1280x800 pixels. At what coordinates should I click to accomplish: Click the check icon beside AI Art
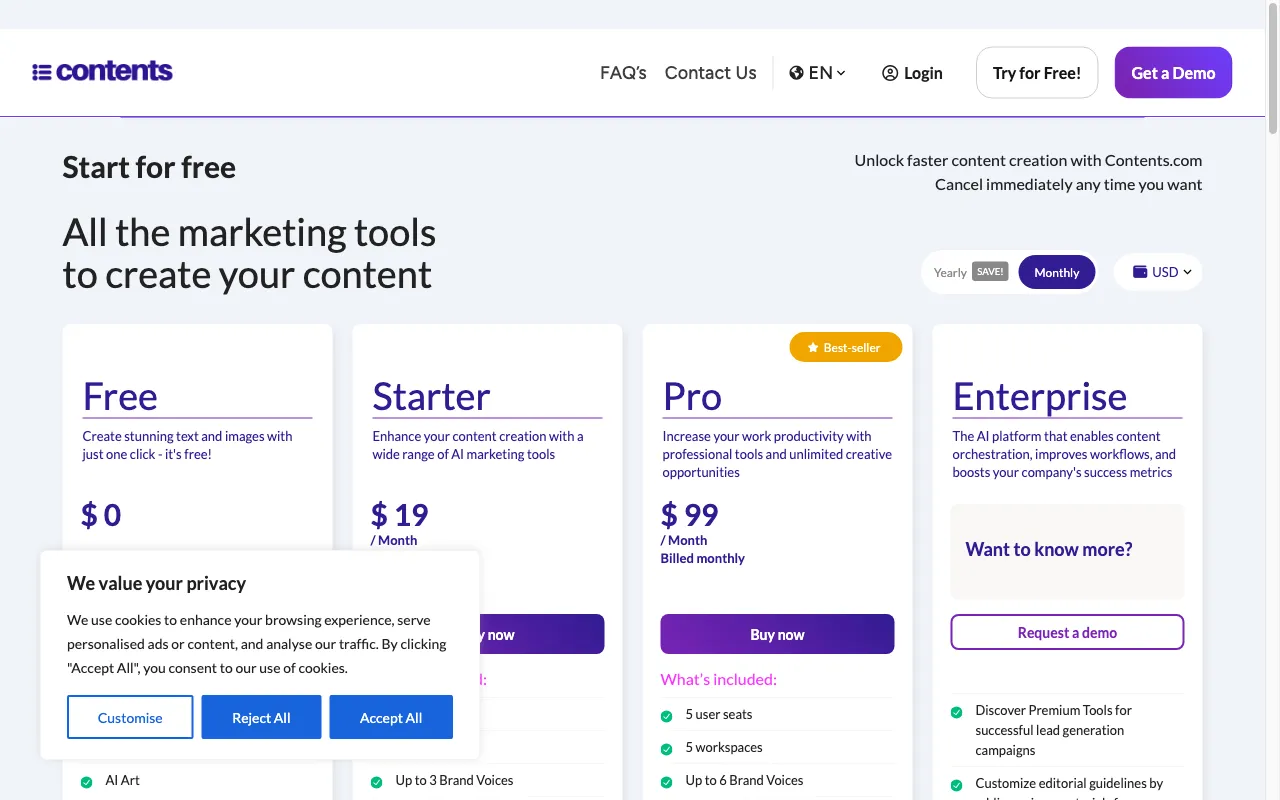[x=86, y=782]
